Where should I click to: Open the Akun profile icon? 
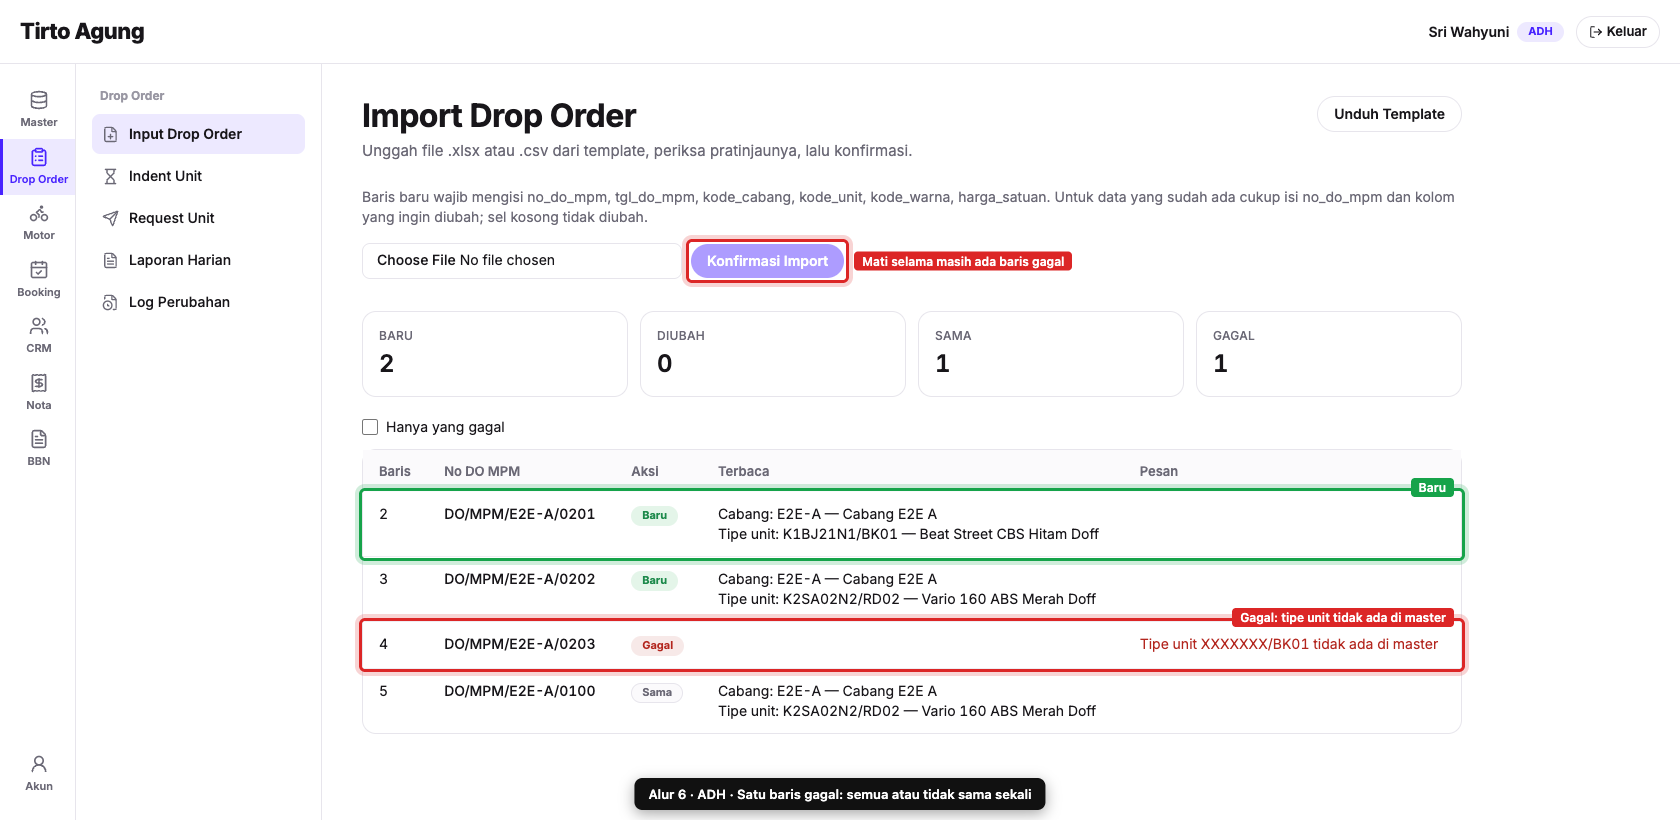click(38, 773)
